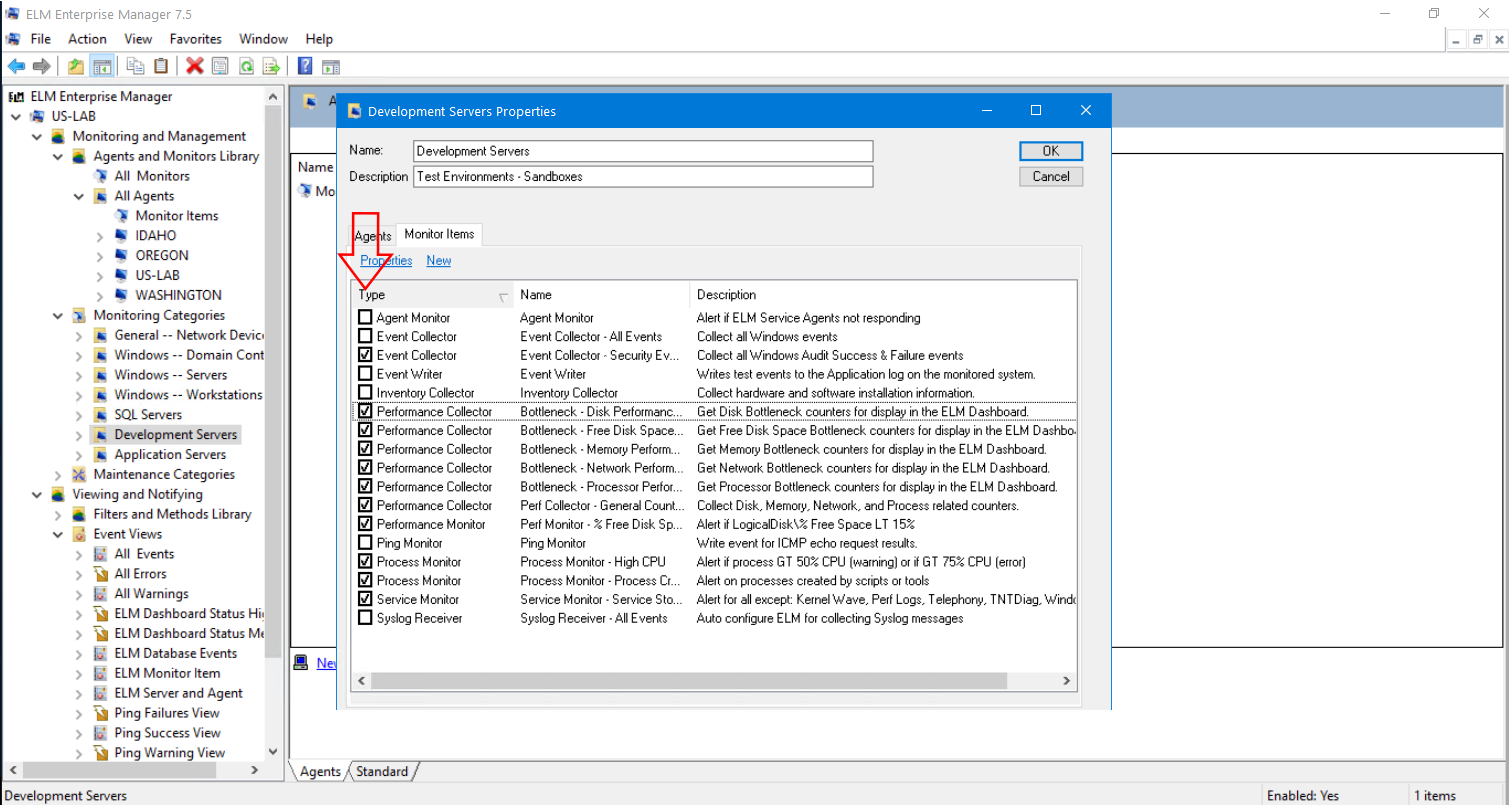Click the red X Delete toolbar icon
The width and height of the screenshot is (1509, 807).
[x=195, y=66]
